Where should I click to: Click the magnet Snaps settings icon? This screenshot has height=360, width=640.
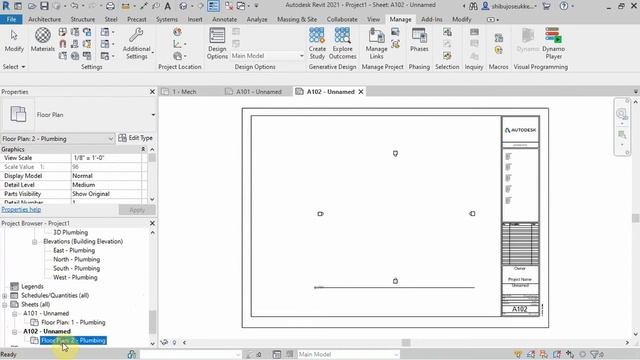coord(62,44)
